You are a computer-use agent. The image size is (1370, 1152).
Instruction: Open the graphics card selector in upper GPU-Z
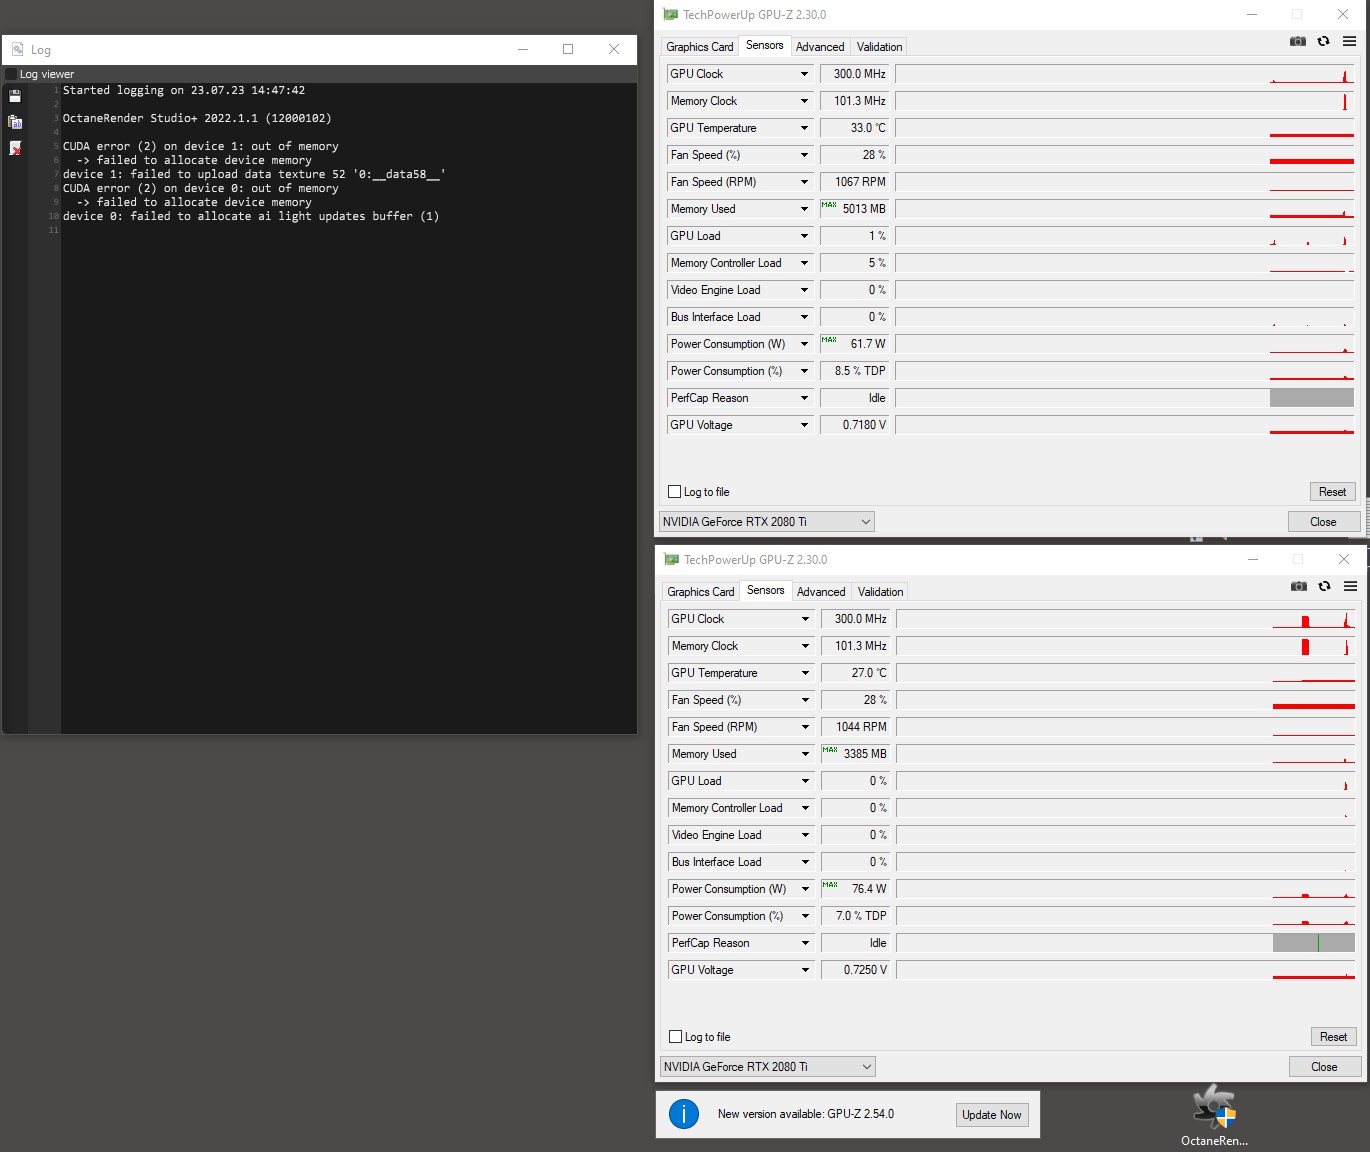point(767,522)
